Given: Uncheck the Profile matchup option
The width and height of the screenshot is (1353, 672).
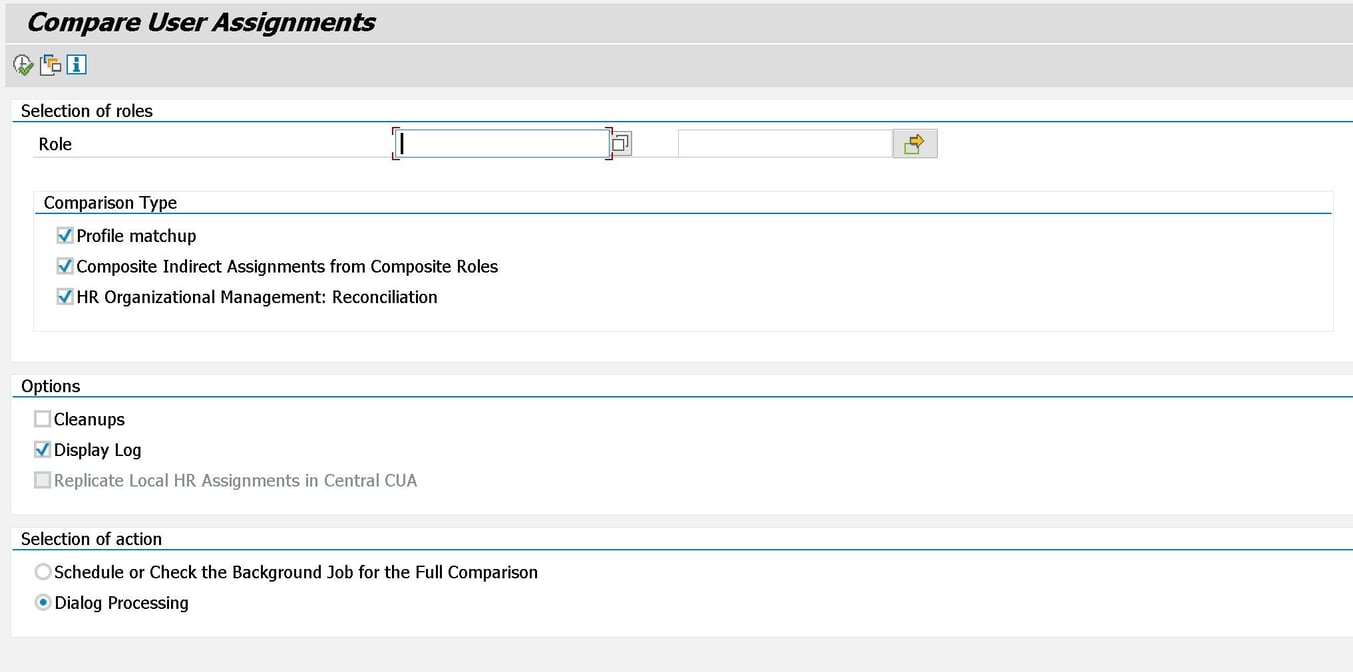Looking at the screenshot, I should click(x=64, y=235).
